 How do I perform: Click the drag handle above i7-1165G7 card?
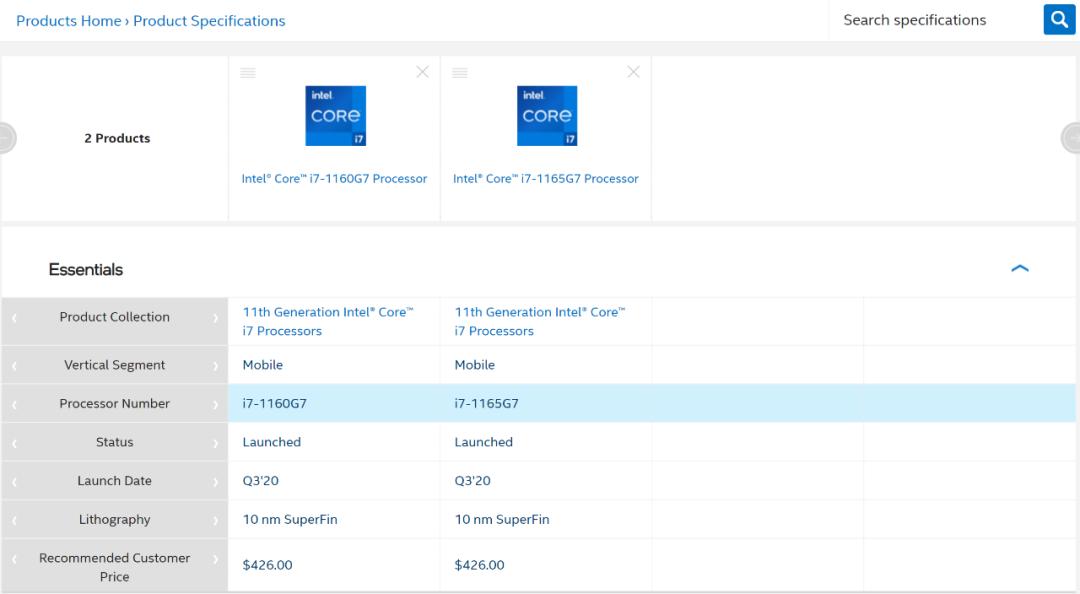click(x=459, y=71)
